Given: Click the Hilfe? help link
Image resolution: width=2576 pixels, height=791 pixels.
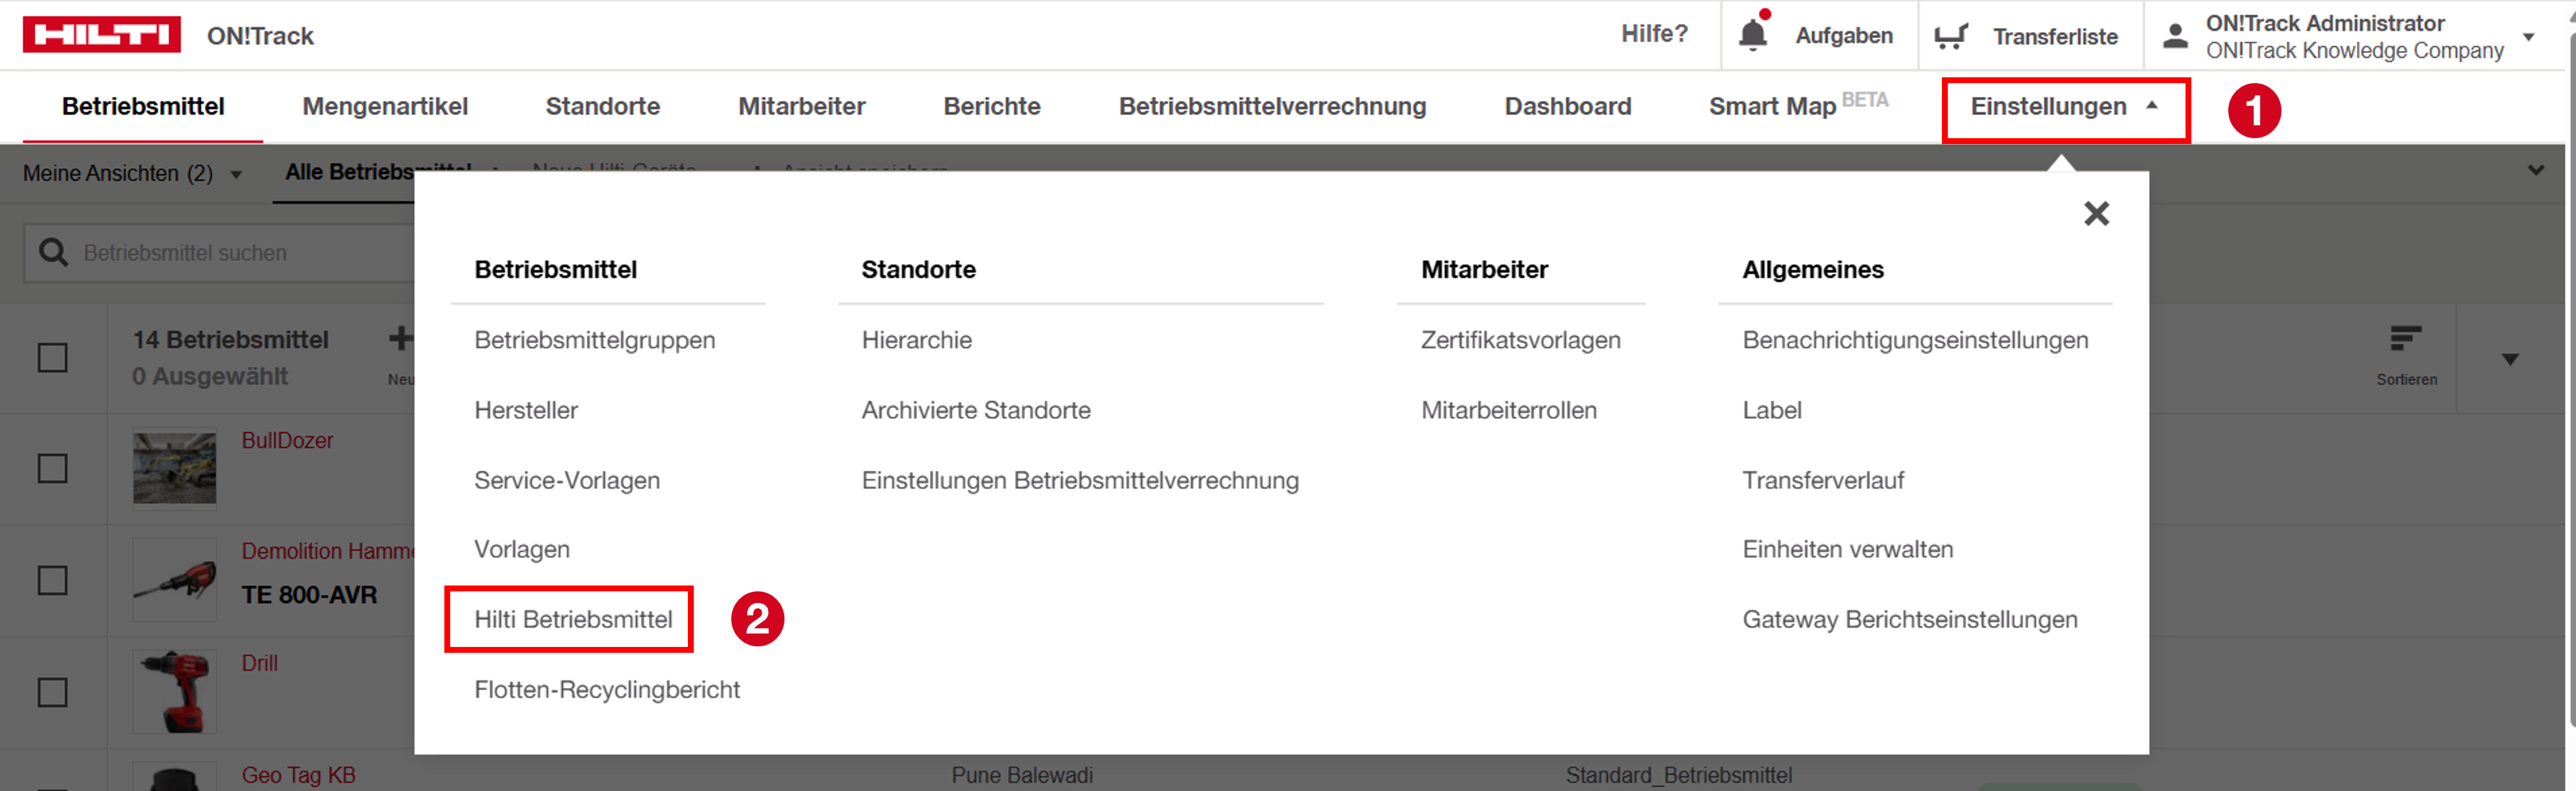Looking at the screenshot, I should point(1654,34).
